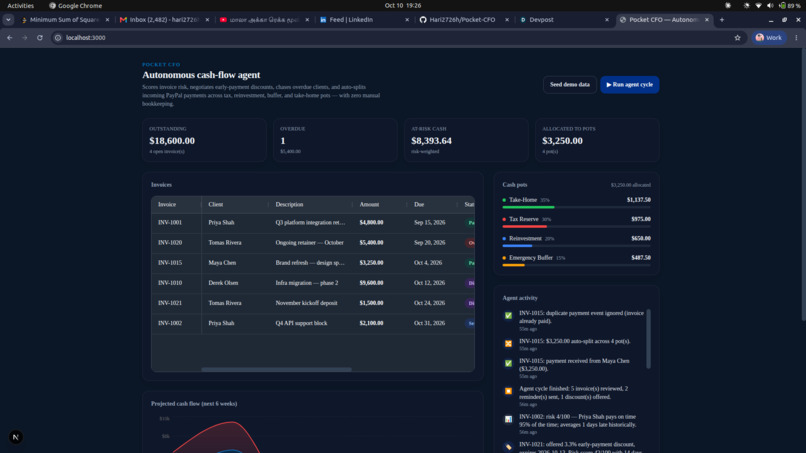Image resolution: width=806 pixels, height=453 pixels.
Task: Click the INV-1021 invoice number
Action: pos(170,303)
